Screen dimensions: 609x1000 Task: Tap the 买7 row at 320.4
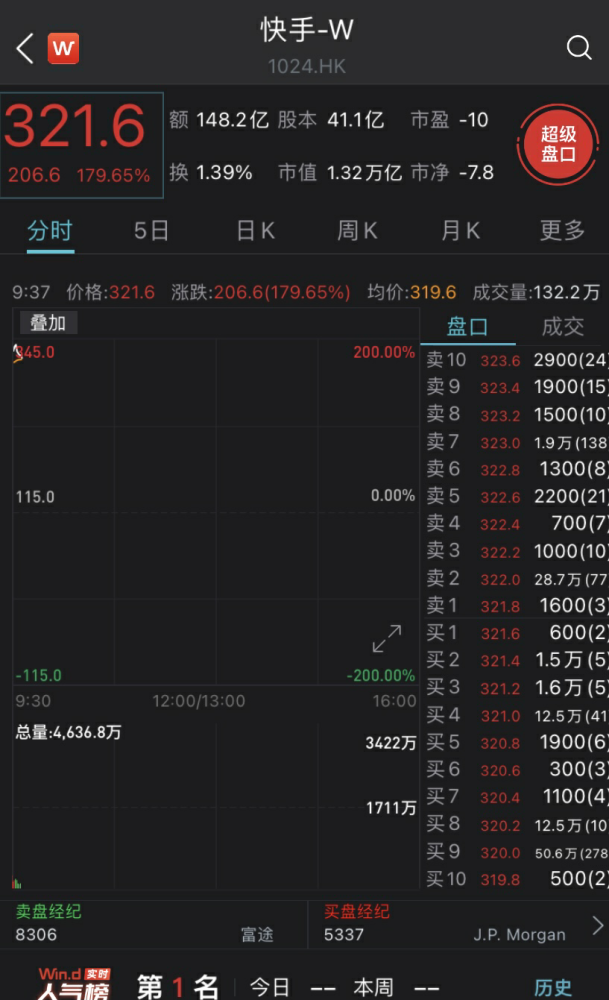click(517, 797)
